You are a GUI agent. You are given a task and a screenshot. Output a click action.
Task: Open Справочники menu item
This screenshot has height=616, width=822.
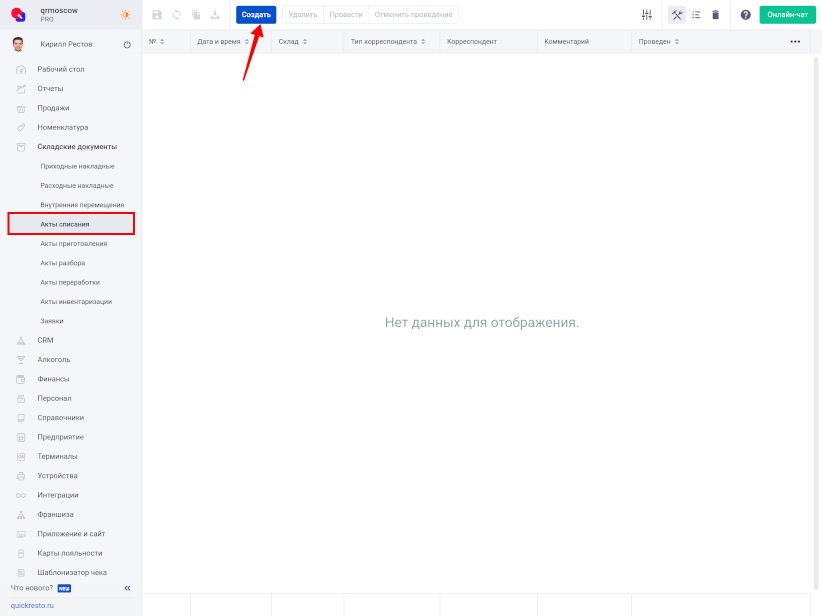(61, 418)
